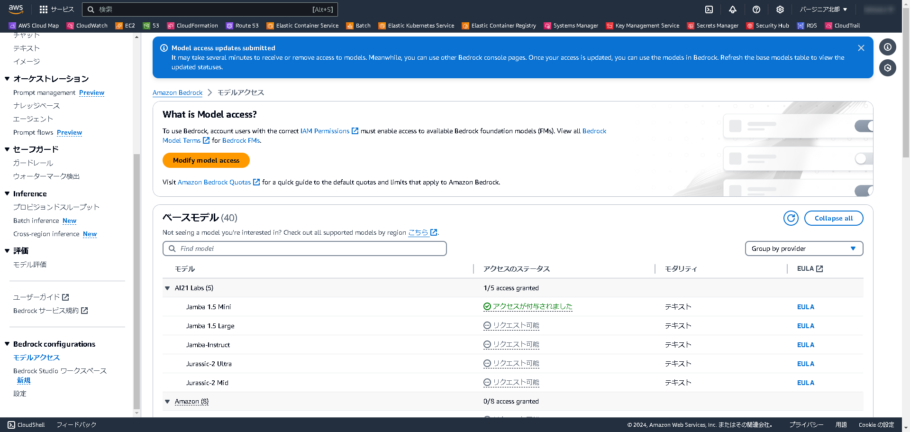Open the info panel circle icon
The height and width of the screenshot is (432, 910).
887,47
